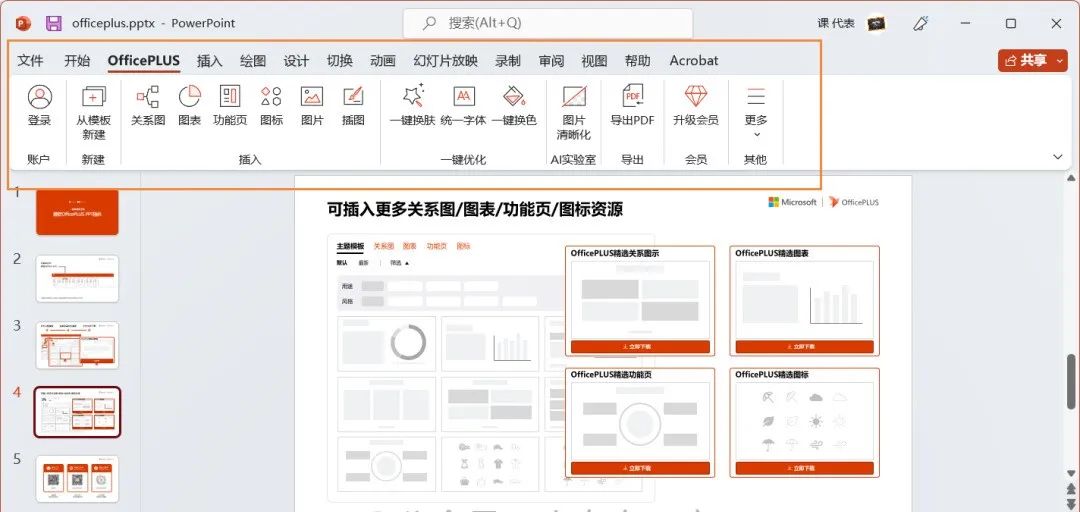Apply 统一字体 unify fonts tool
The image size is (1080, 512).
tap(463, 106)
